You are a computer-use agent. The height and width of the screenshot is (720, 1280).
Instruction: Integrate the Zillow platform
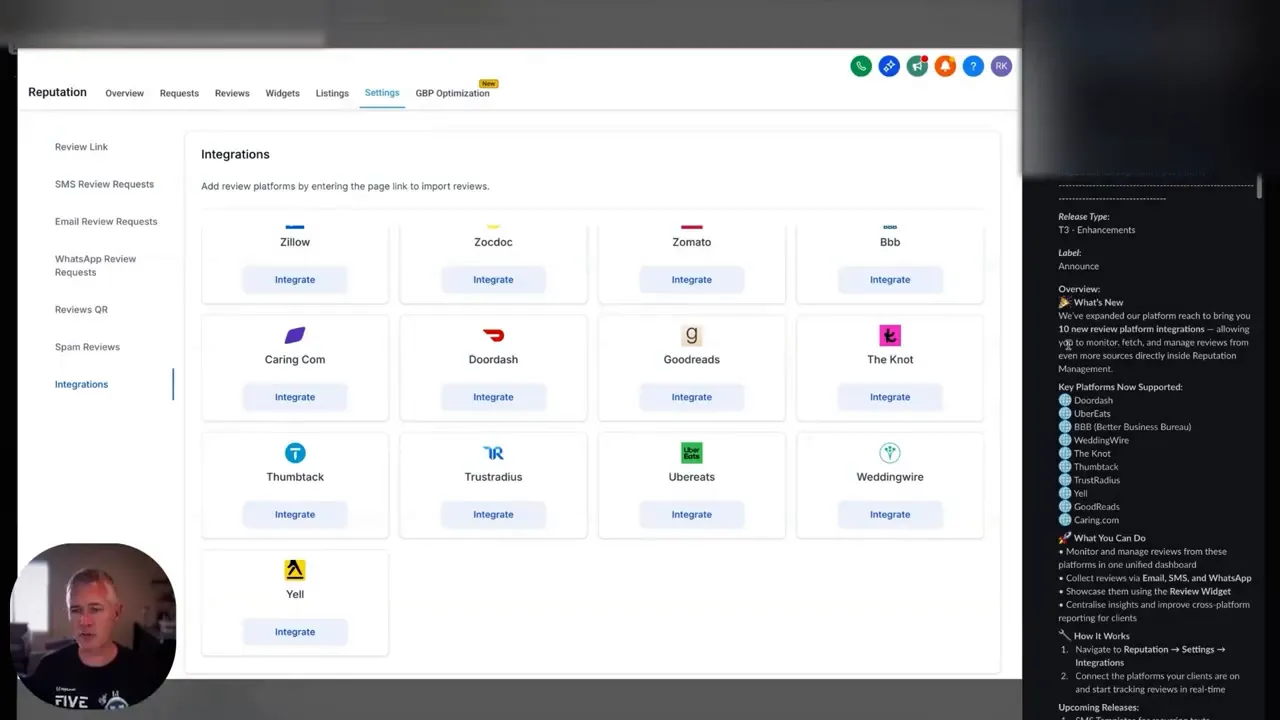pos(295,280)
